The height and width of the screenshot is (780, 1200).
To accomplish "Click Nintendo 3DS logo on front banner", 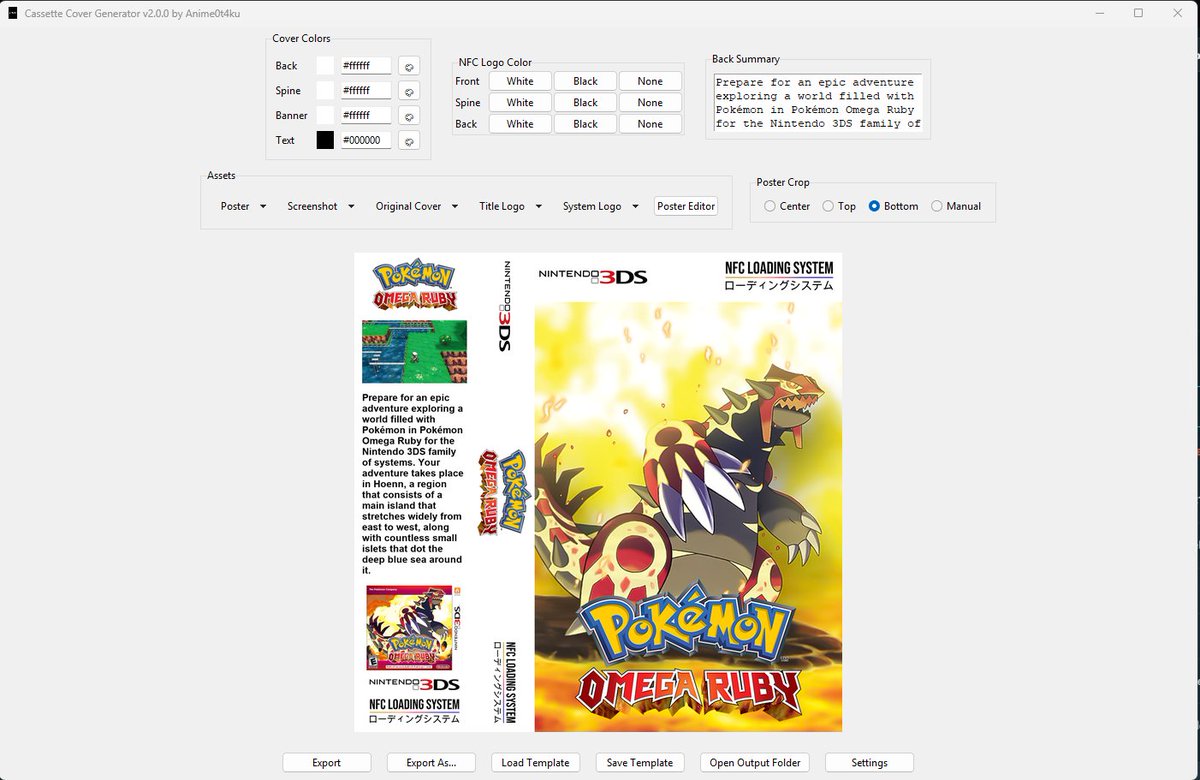I will point(592,277).
